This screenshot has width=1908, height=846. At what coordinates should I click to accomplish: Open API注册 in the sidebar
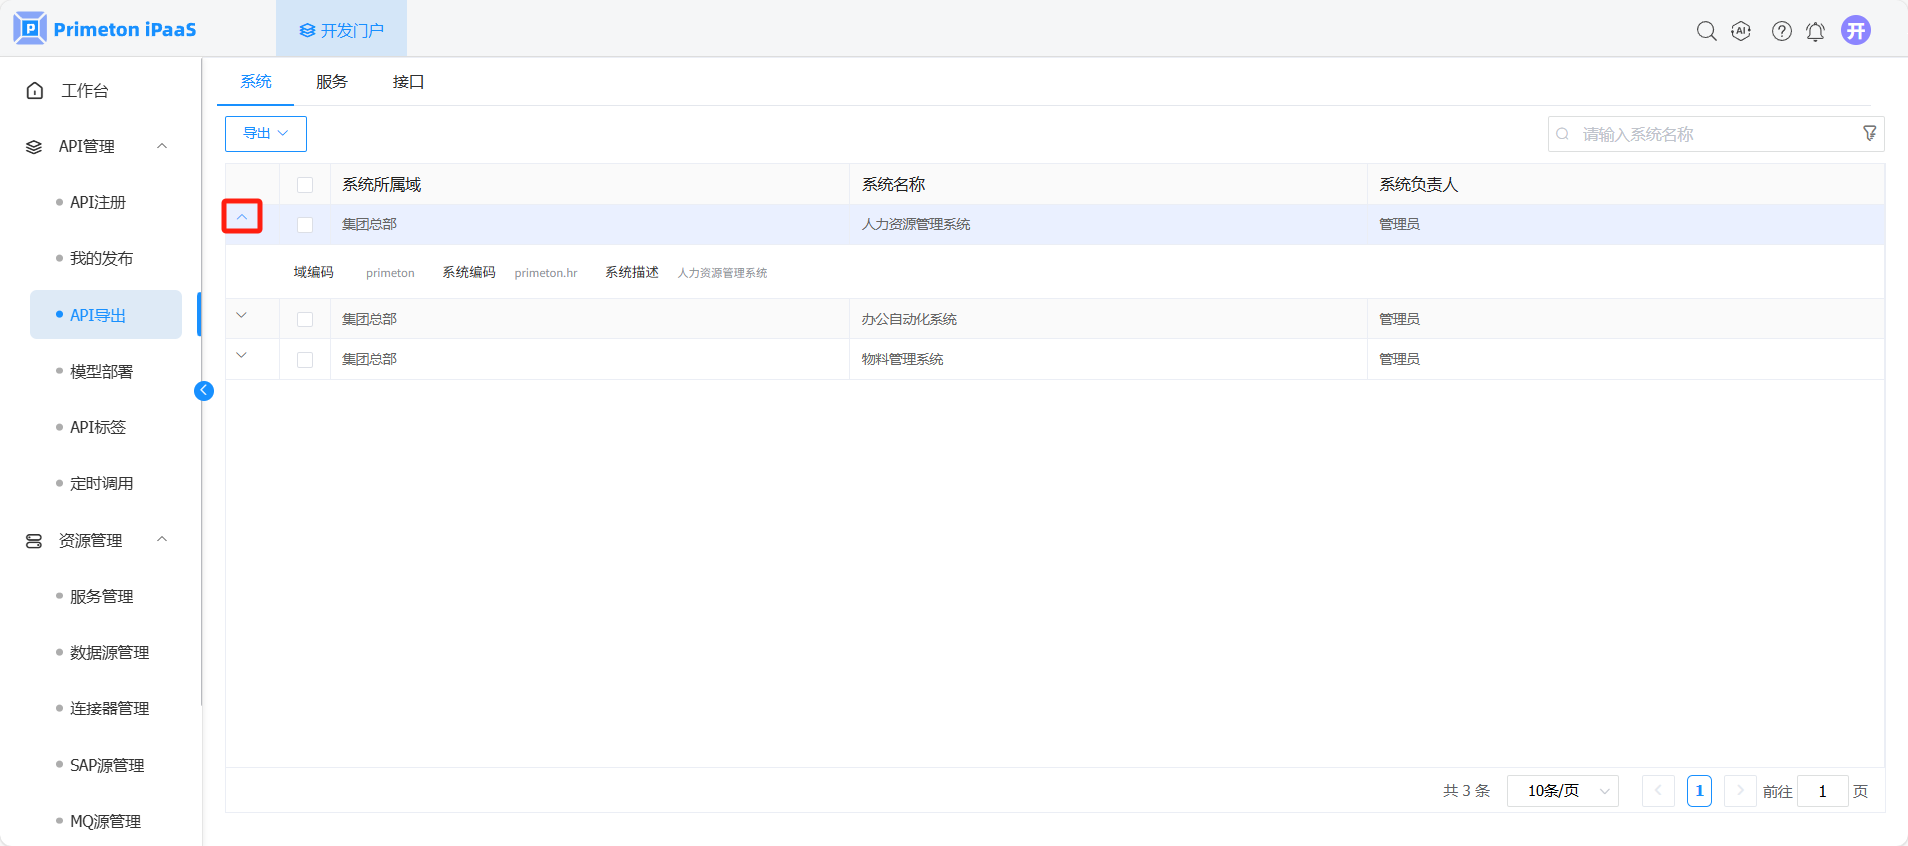click(98, 203)
